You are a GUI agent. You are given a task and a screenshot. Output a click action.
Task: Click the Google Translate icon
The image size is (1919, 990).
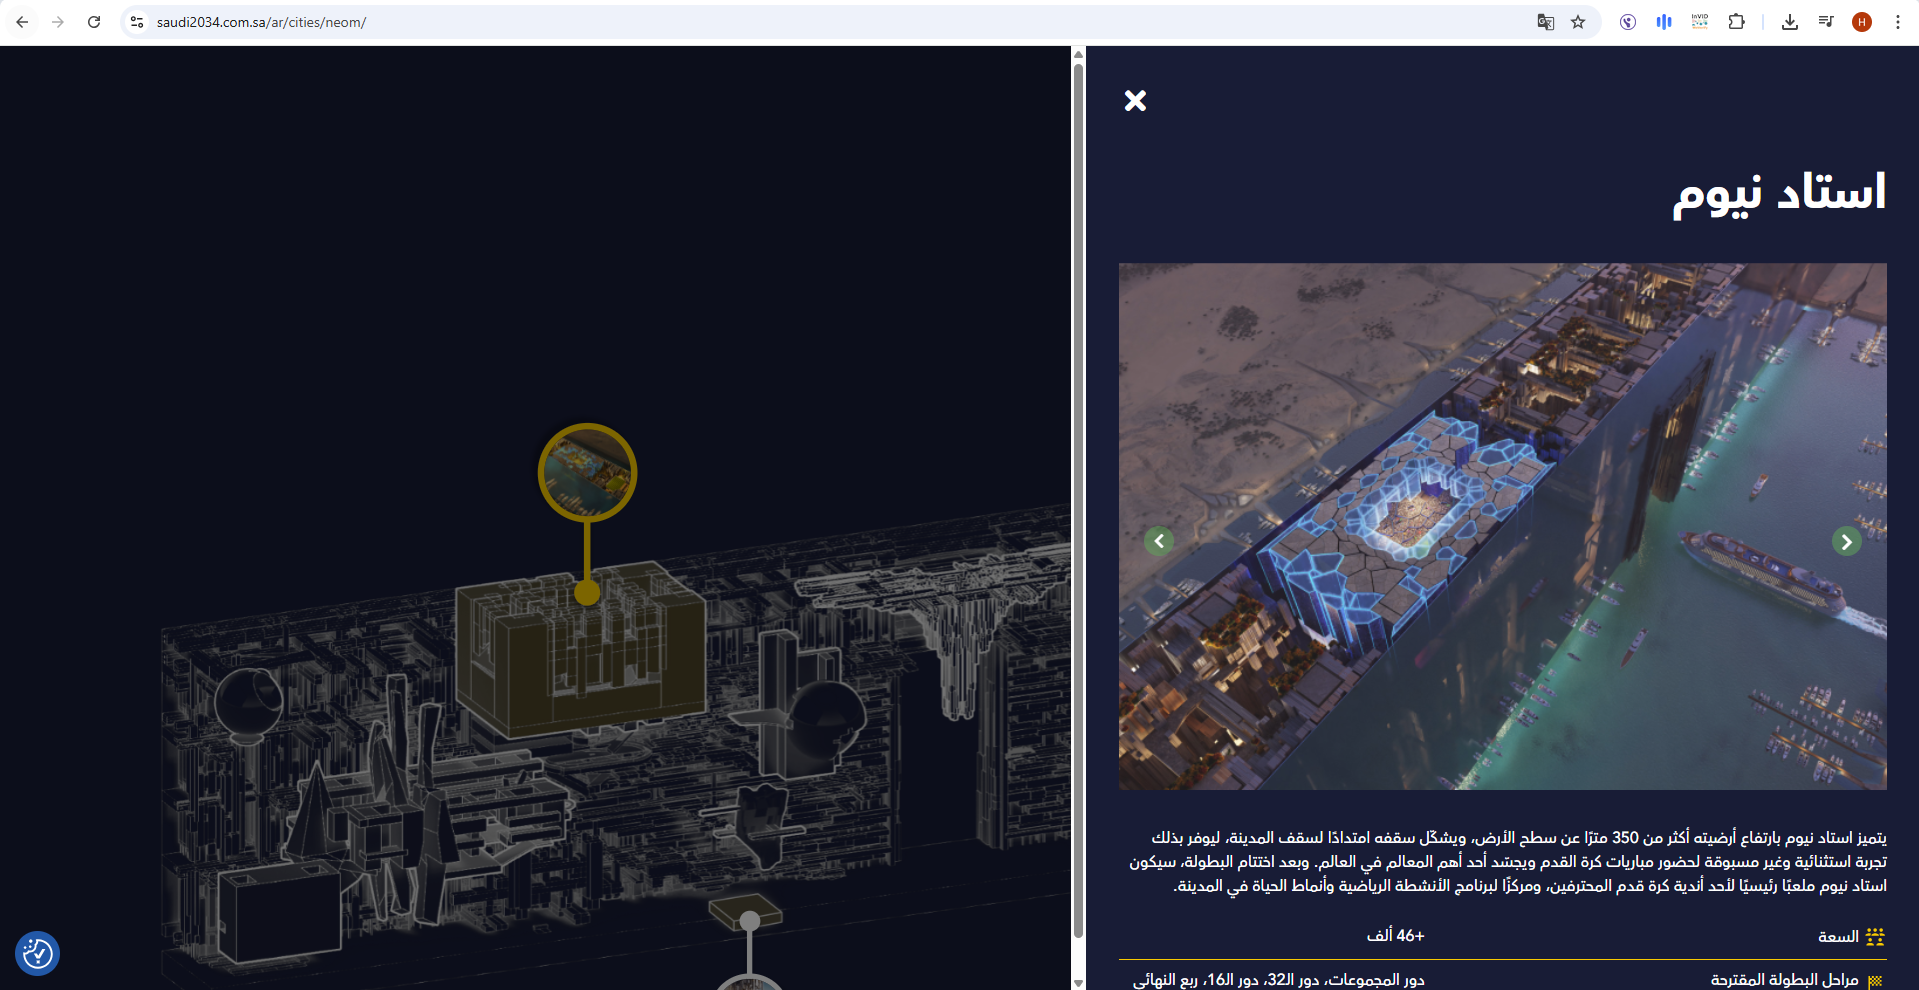pyautogui.click(x=1545, y=22)
